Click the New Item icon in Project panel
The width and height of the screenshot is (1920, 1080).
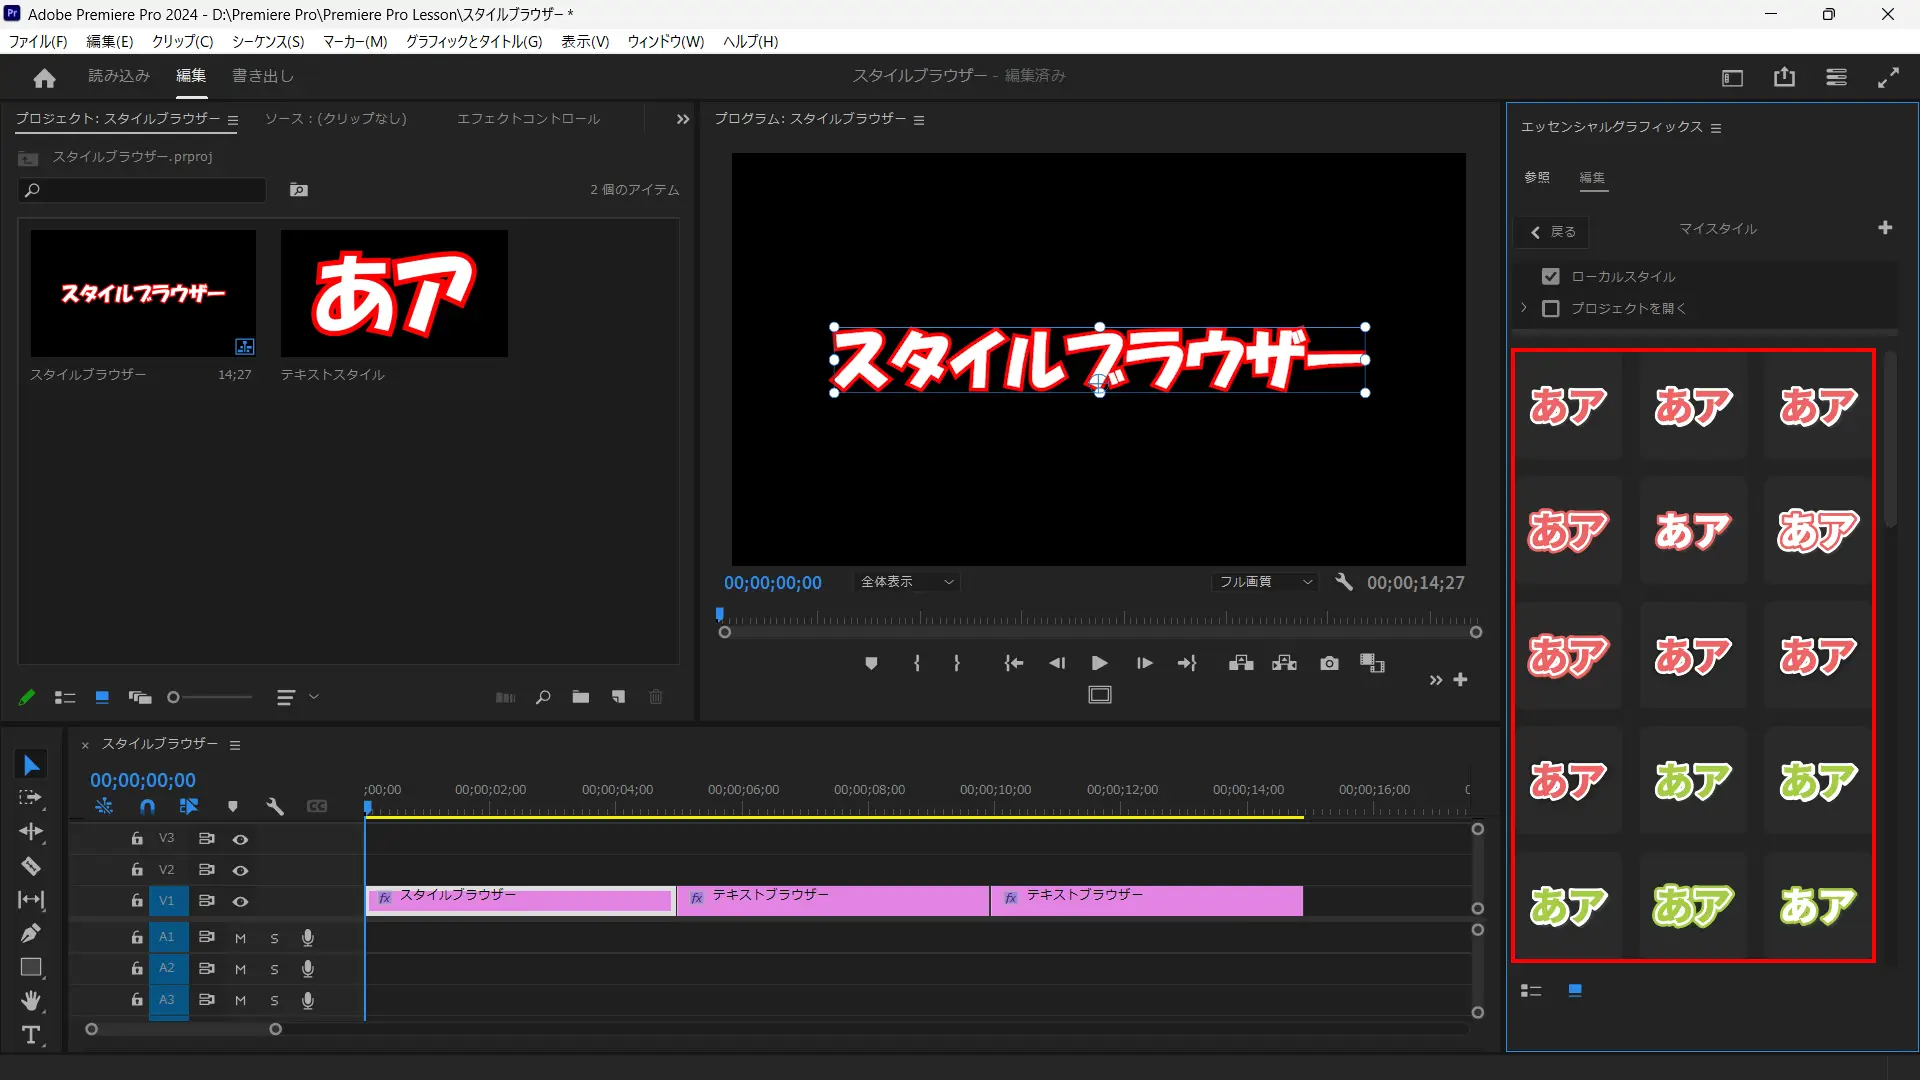click(x=619, y=697)
